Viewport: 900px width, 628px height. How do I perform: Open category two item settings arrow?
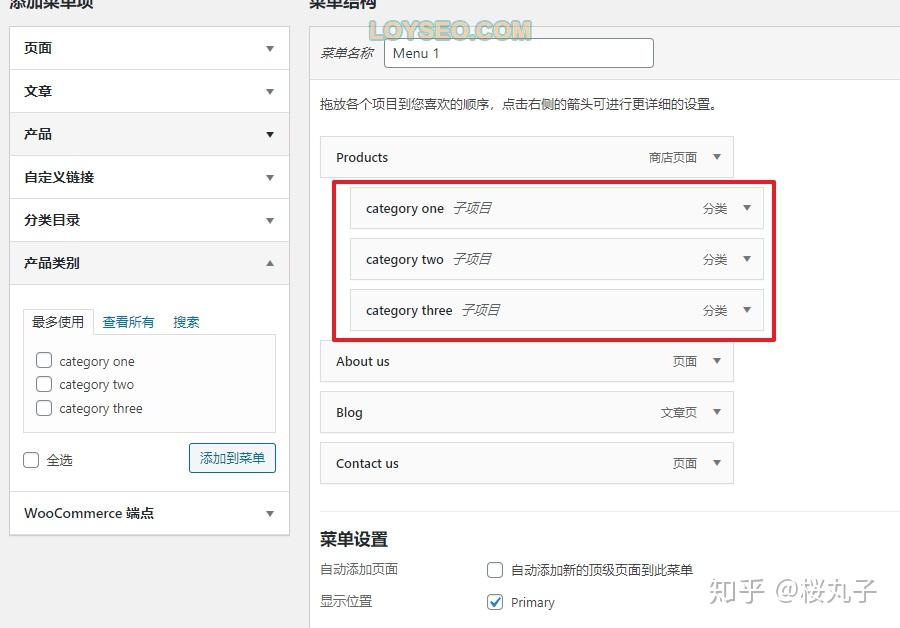click(x=747, y=259)
